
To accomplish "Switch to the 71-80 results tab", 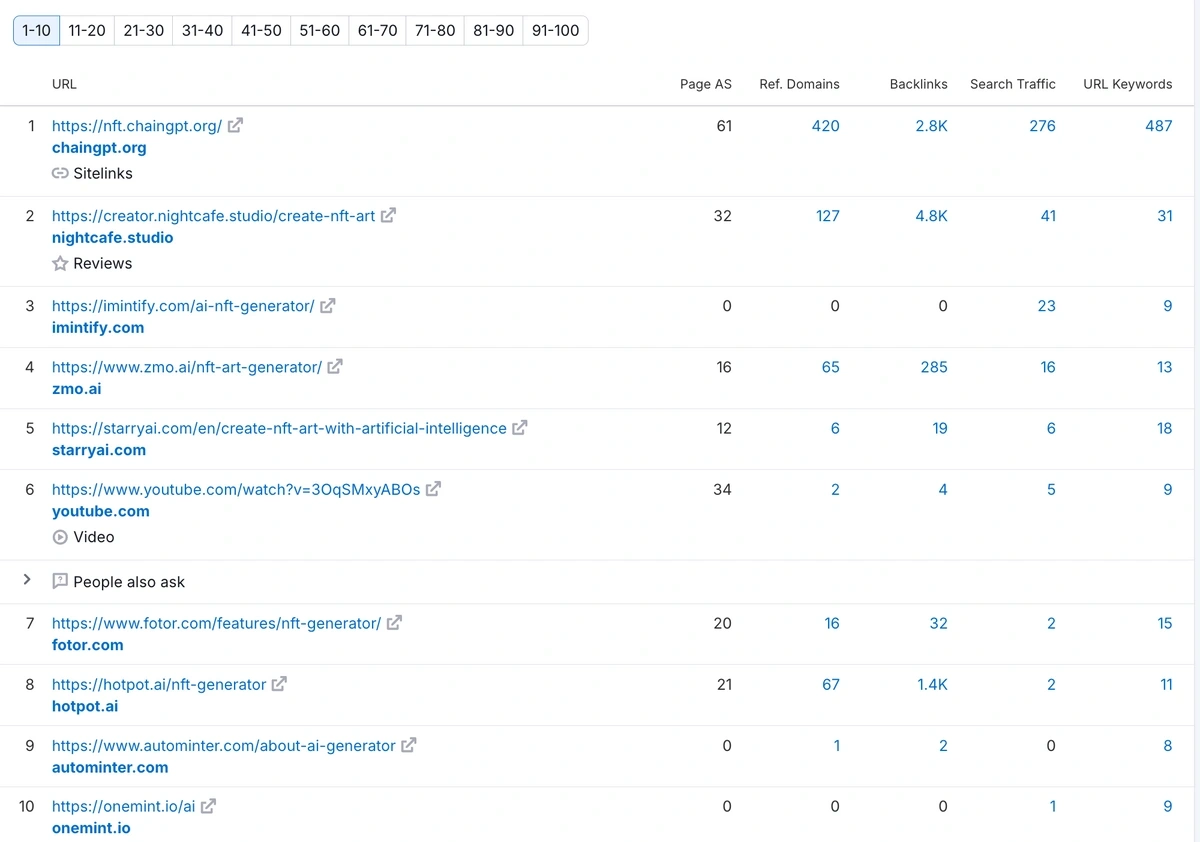I will [435, 31].
